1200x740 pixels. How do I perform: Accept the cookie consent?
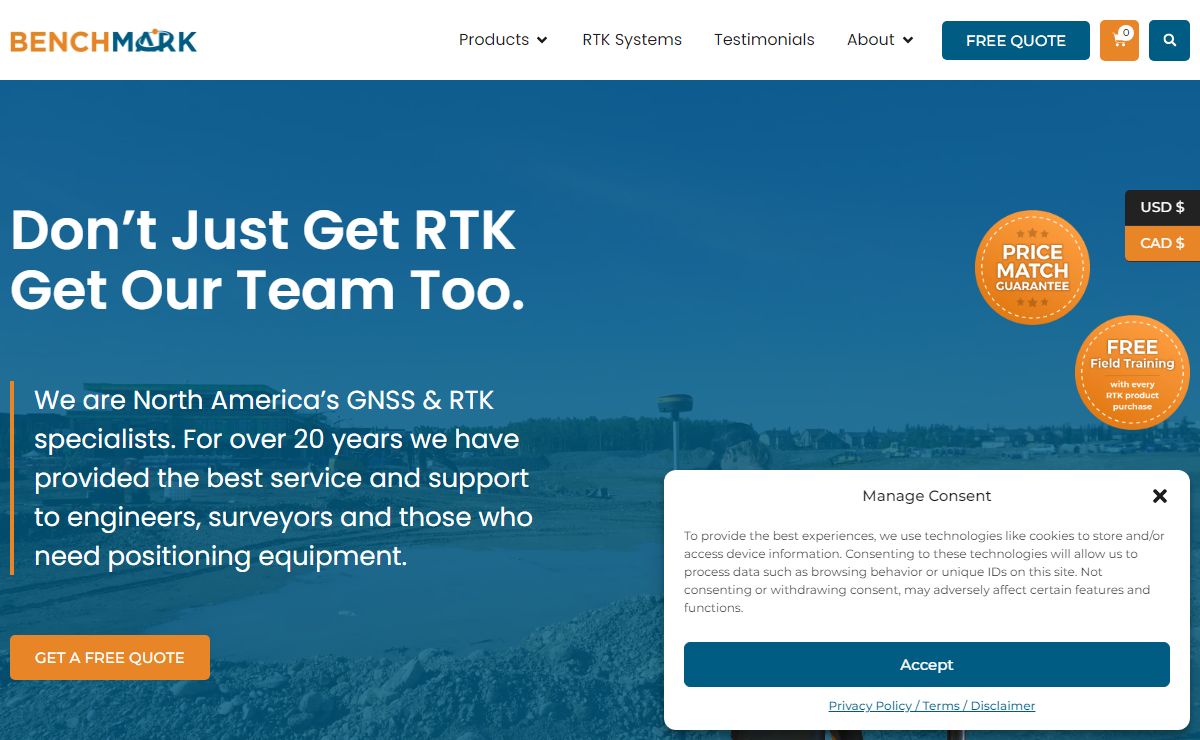coord(926,664)
